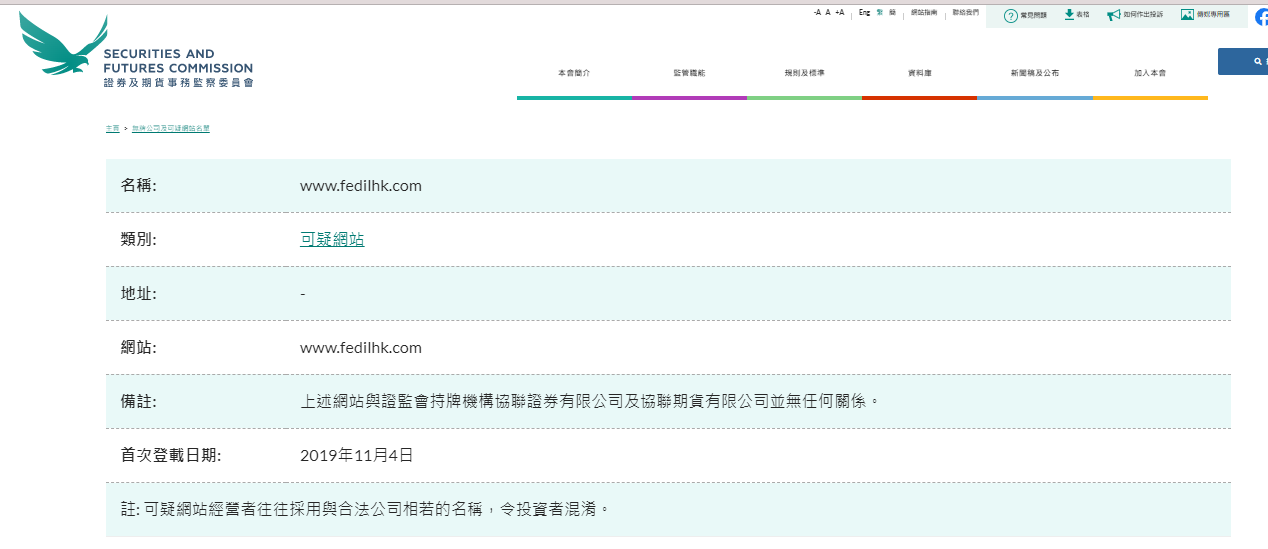Click the SFC eagle logo
This screenshot has height=549, width=1268.
pyautogui.click(x=62, y=47)
